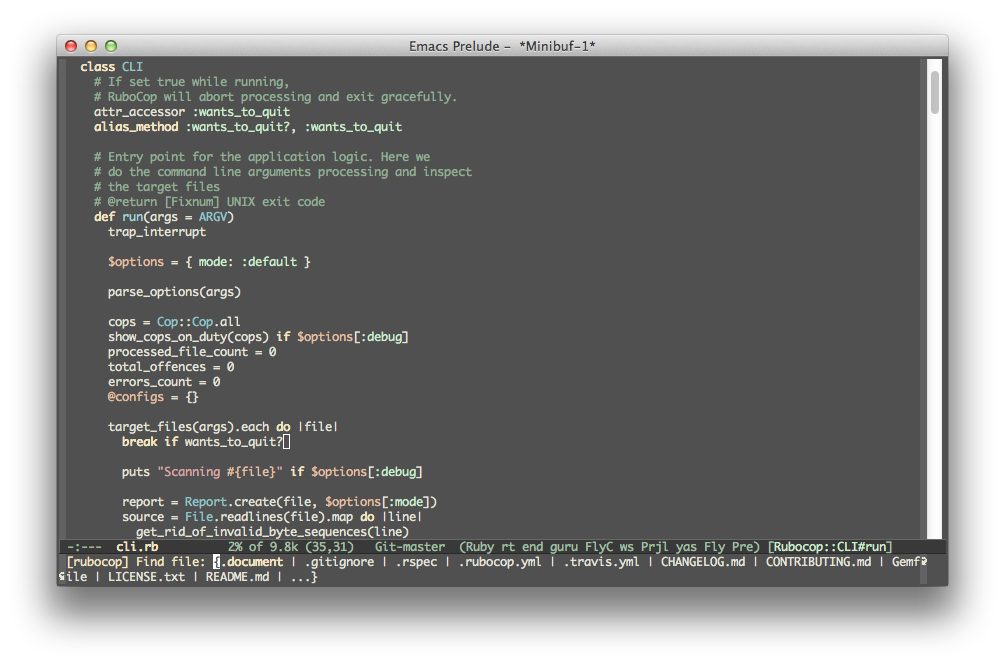Select .document in completion list
The image size is (1005, 665).
(x=251, y=562)
